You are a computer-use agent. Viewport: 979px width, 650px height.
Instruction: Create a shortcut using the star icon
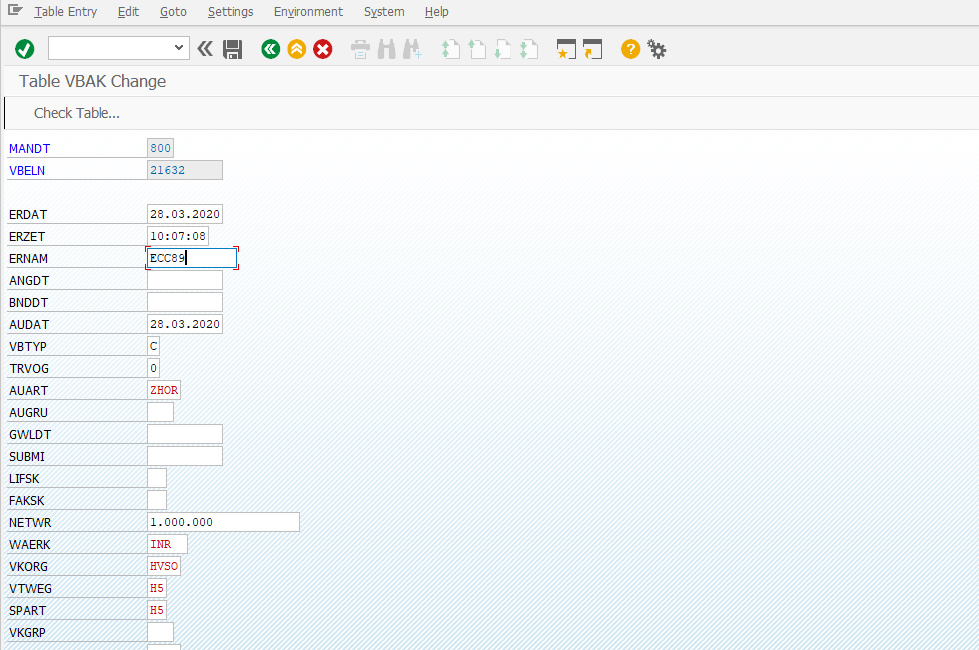566,48
